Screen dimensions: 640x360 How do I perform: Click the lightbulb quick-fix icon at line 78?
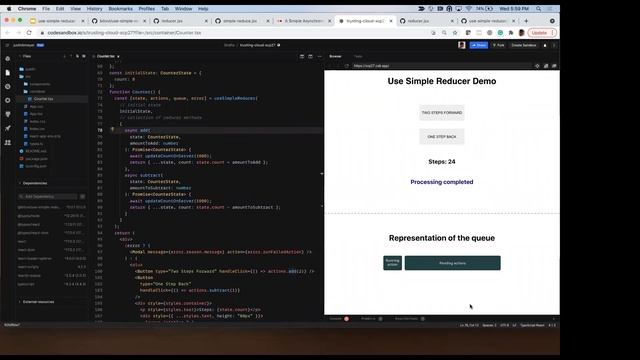point(112,130)
